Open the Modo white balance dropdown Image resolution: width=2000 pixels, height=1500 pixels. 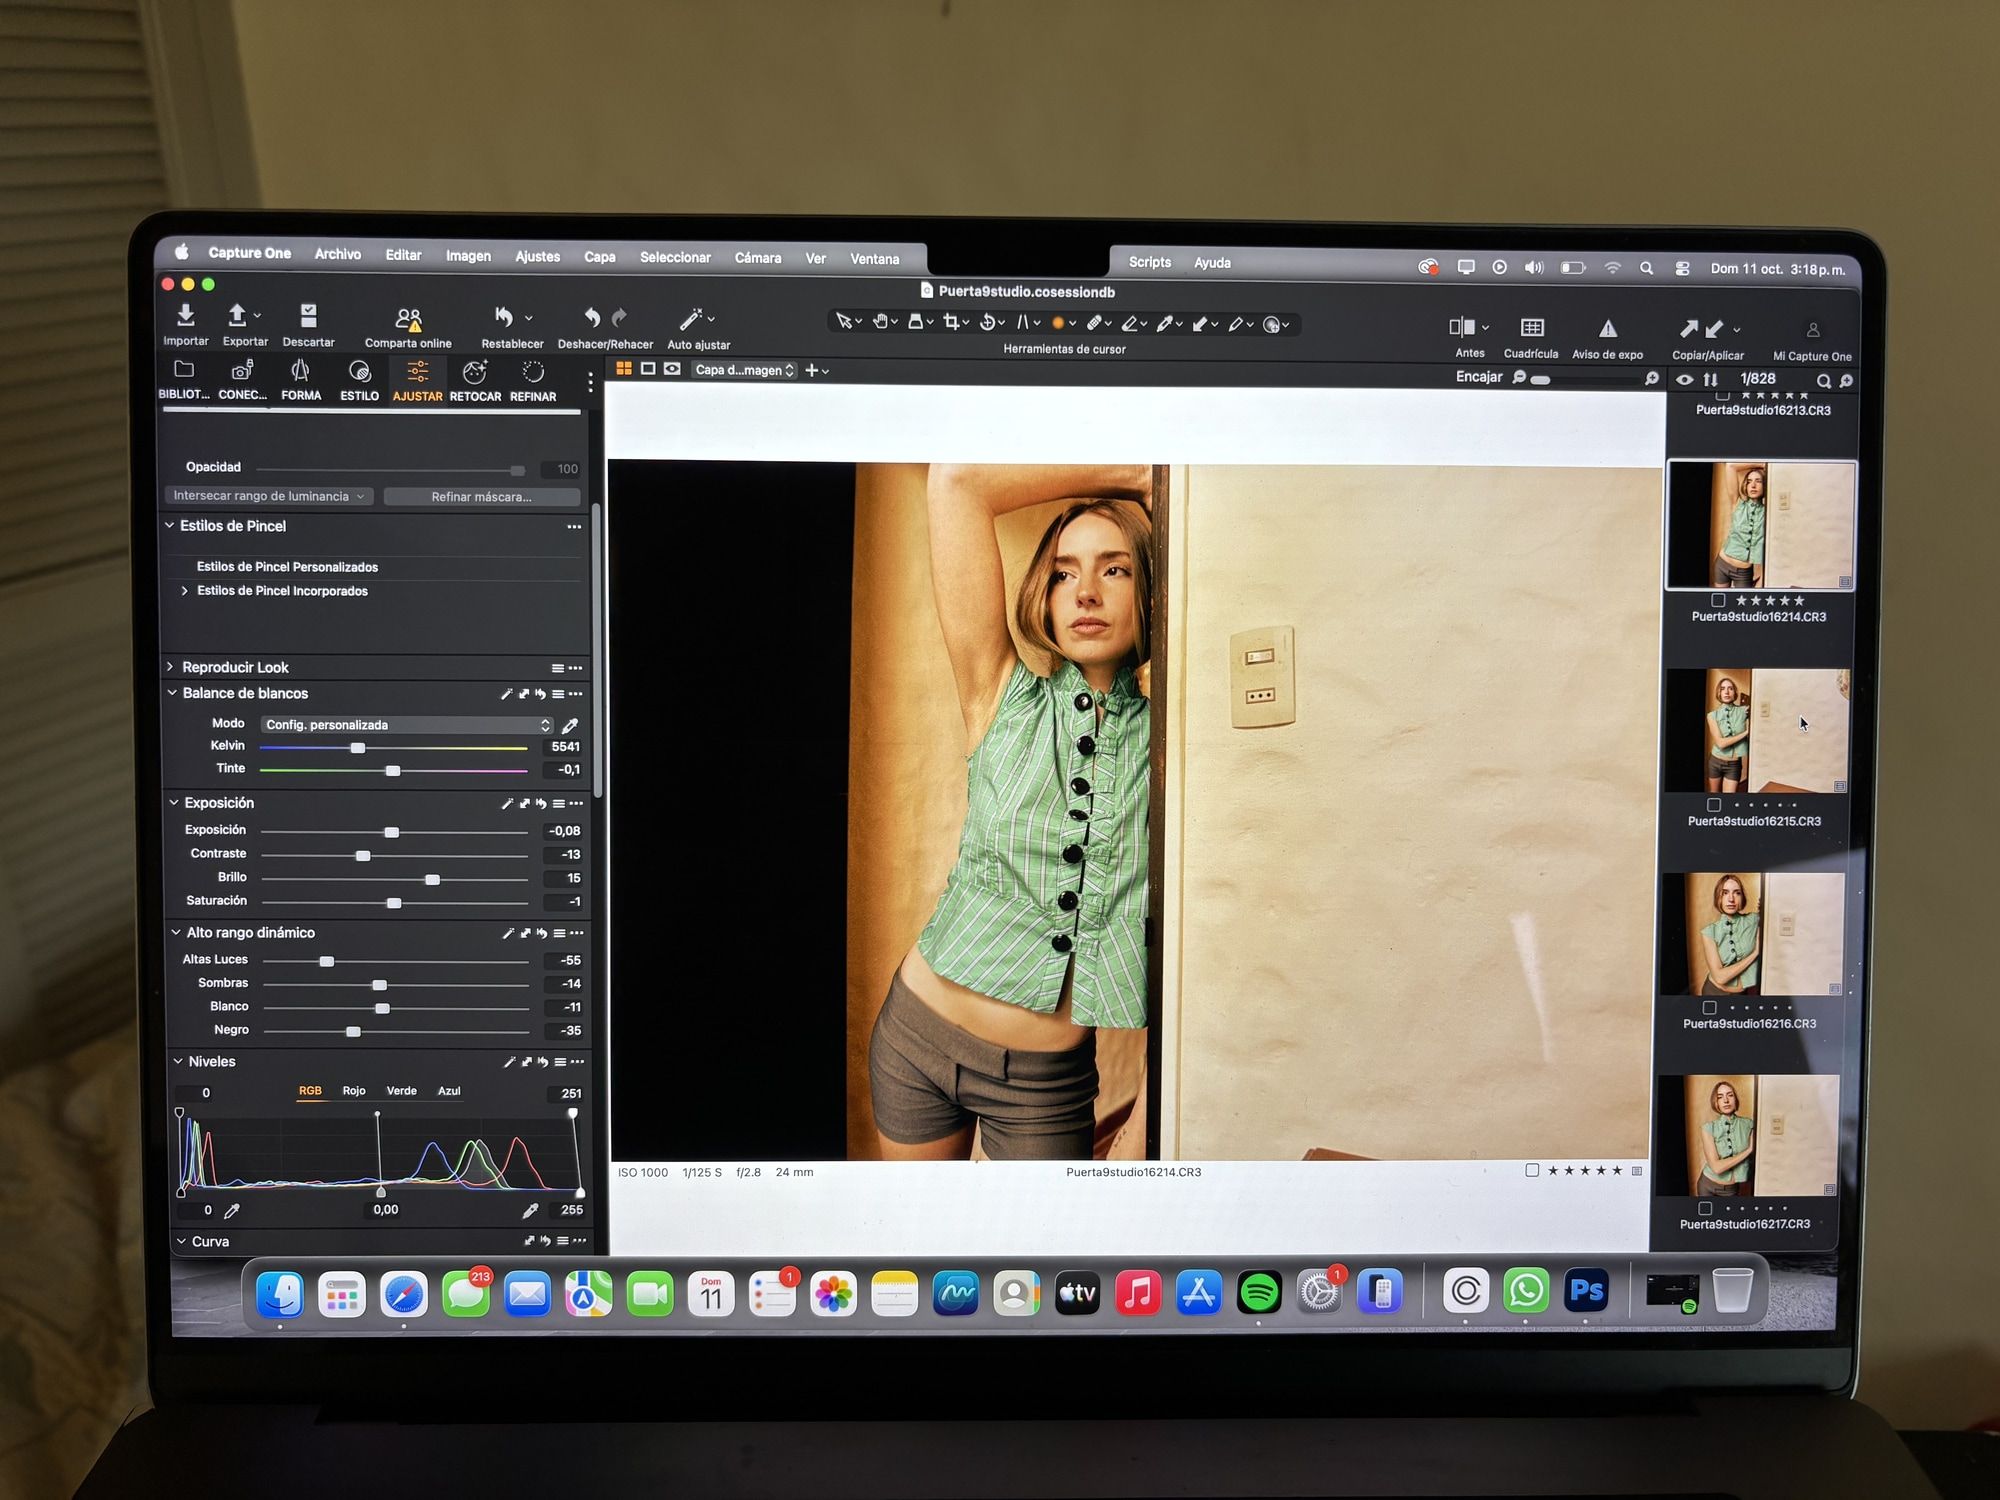pos(406,725)
